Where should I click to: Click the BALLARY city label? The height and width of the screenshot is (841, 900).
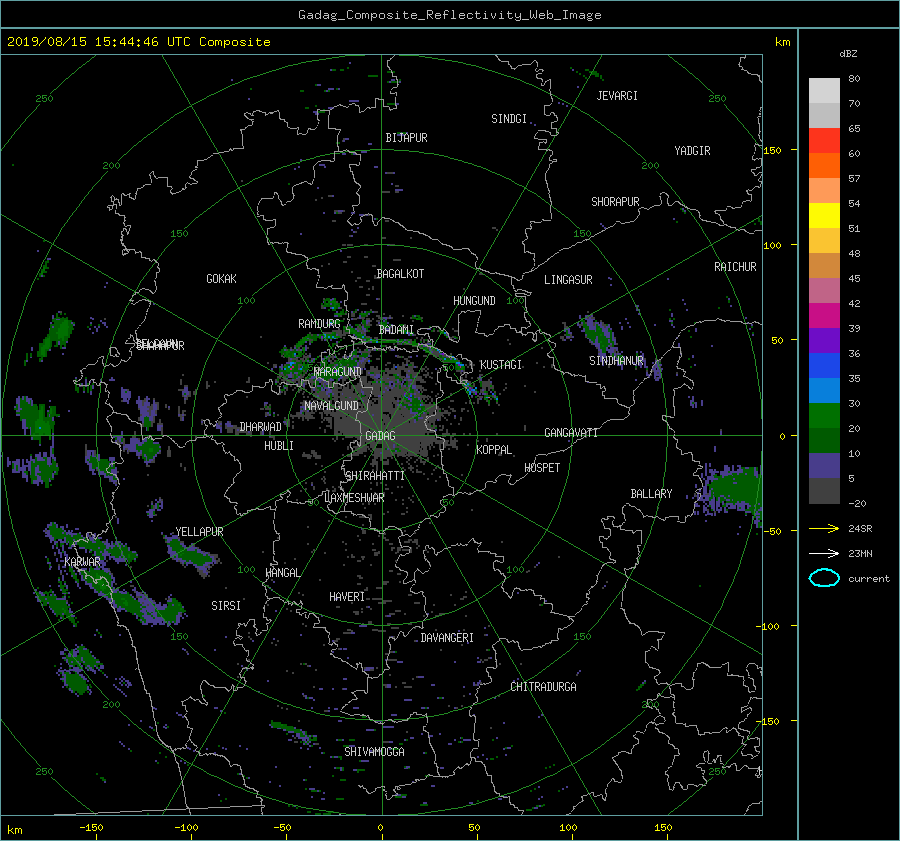tap(651, 494)
